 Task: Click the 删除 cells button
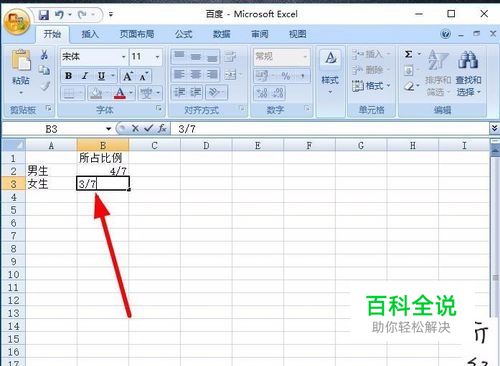click(x=371, y=70)
